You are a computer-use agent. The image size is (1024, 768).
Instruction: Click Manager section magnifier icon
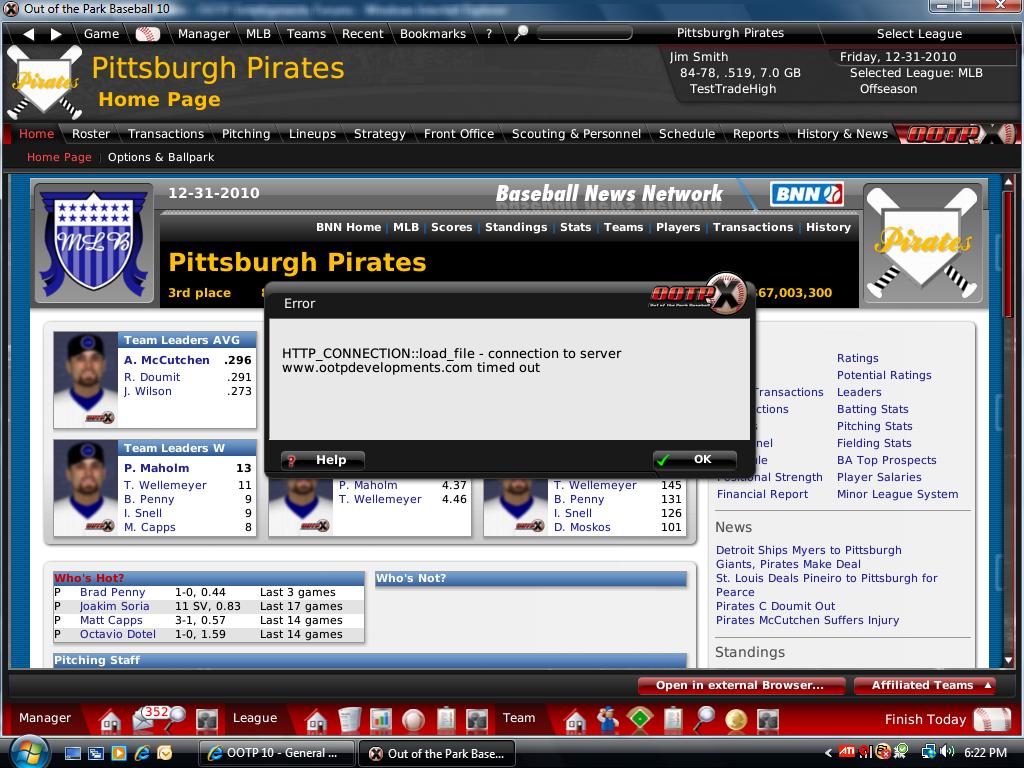click(176, 719)
